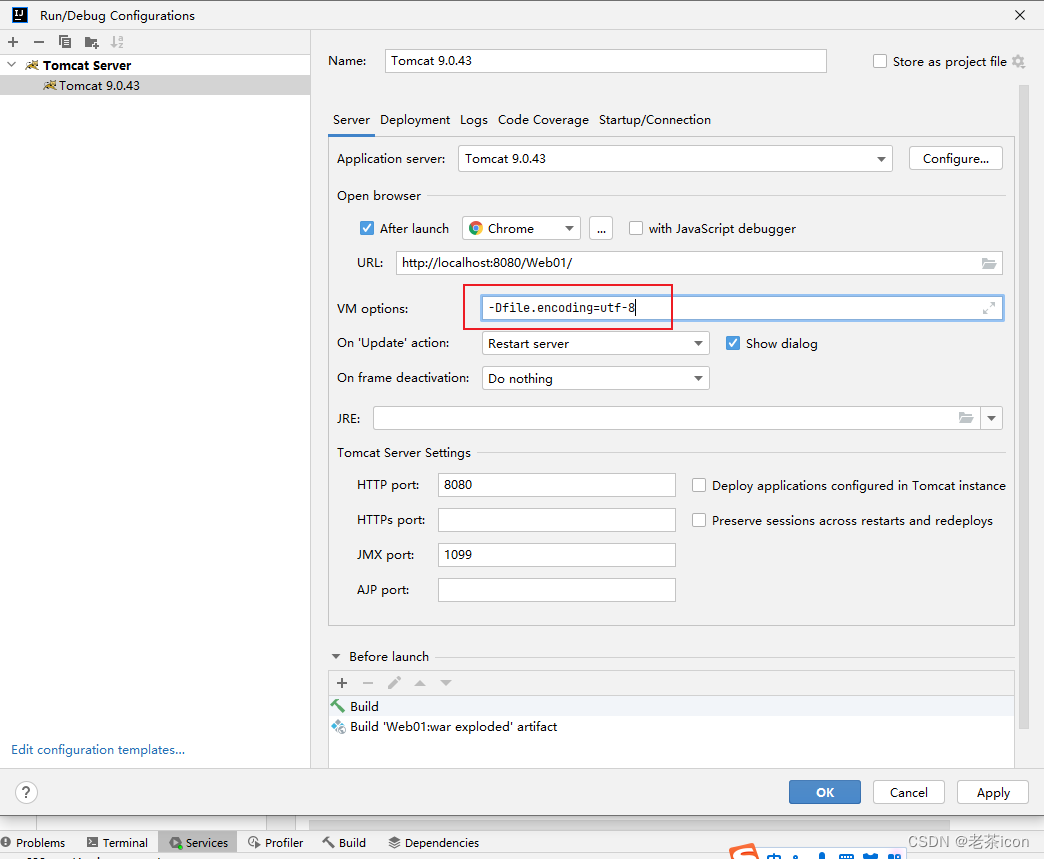Copy configuration icon in left toolbar

(x=65, y=42)
